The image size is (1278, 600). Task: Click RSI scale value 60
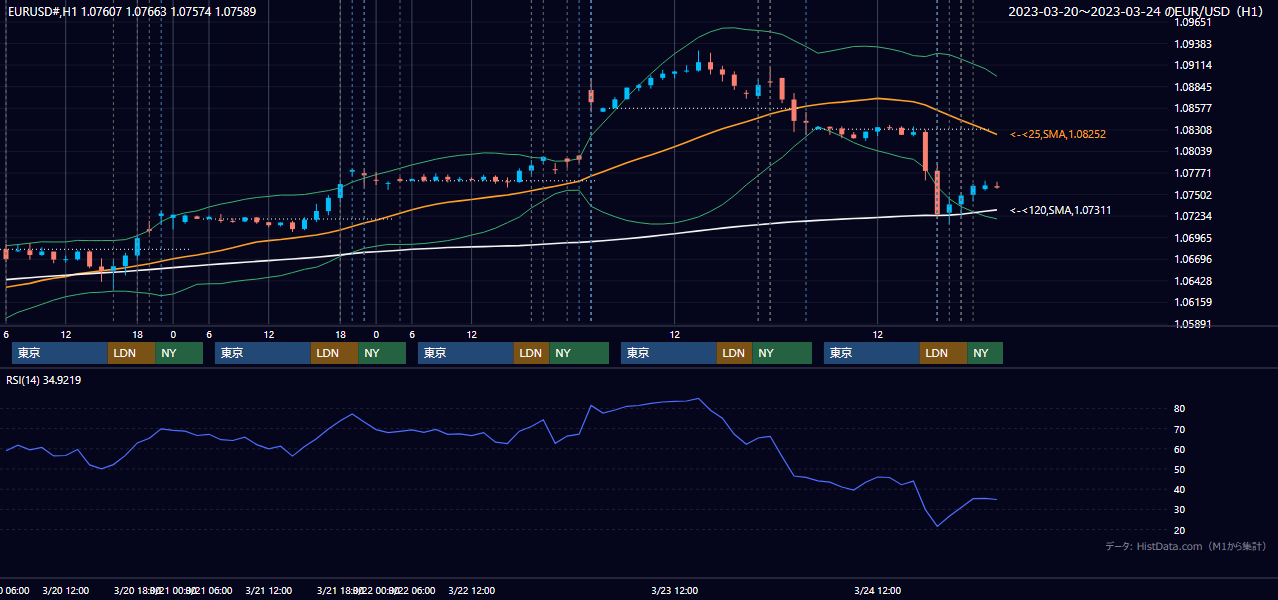[x=1180, y=449]
